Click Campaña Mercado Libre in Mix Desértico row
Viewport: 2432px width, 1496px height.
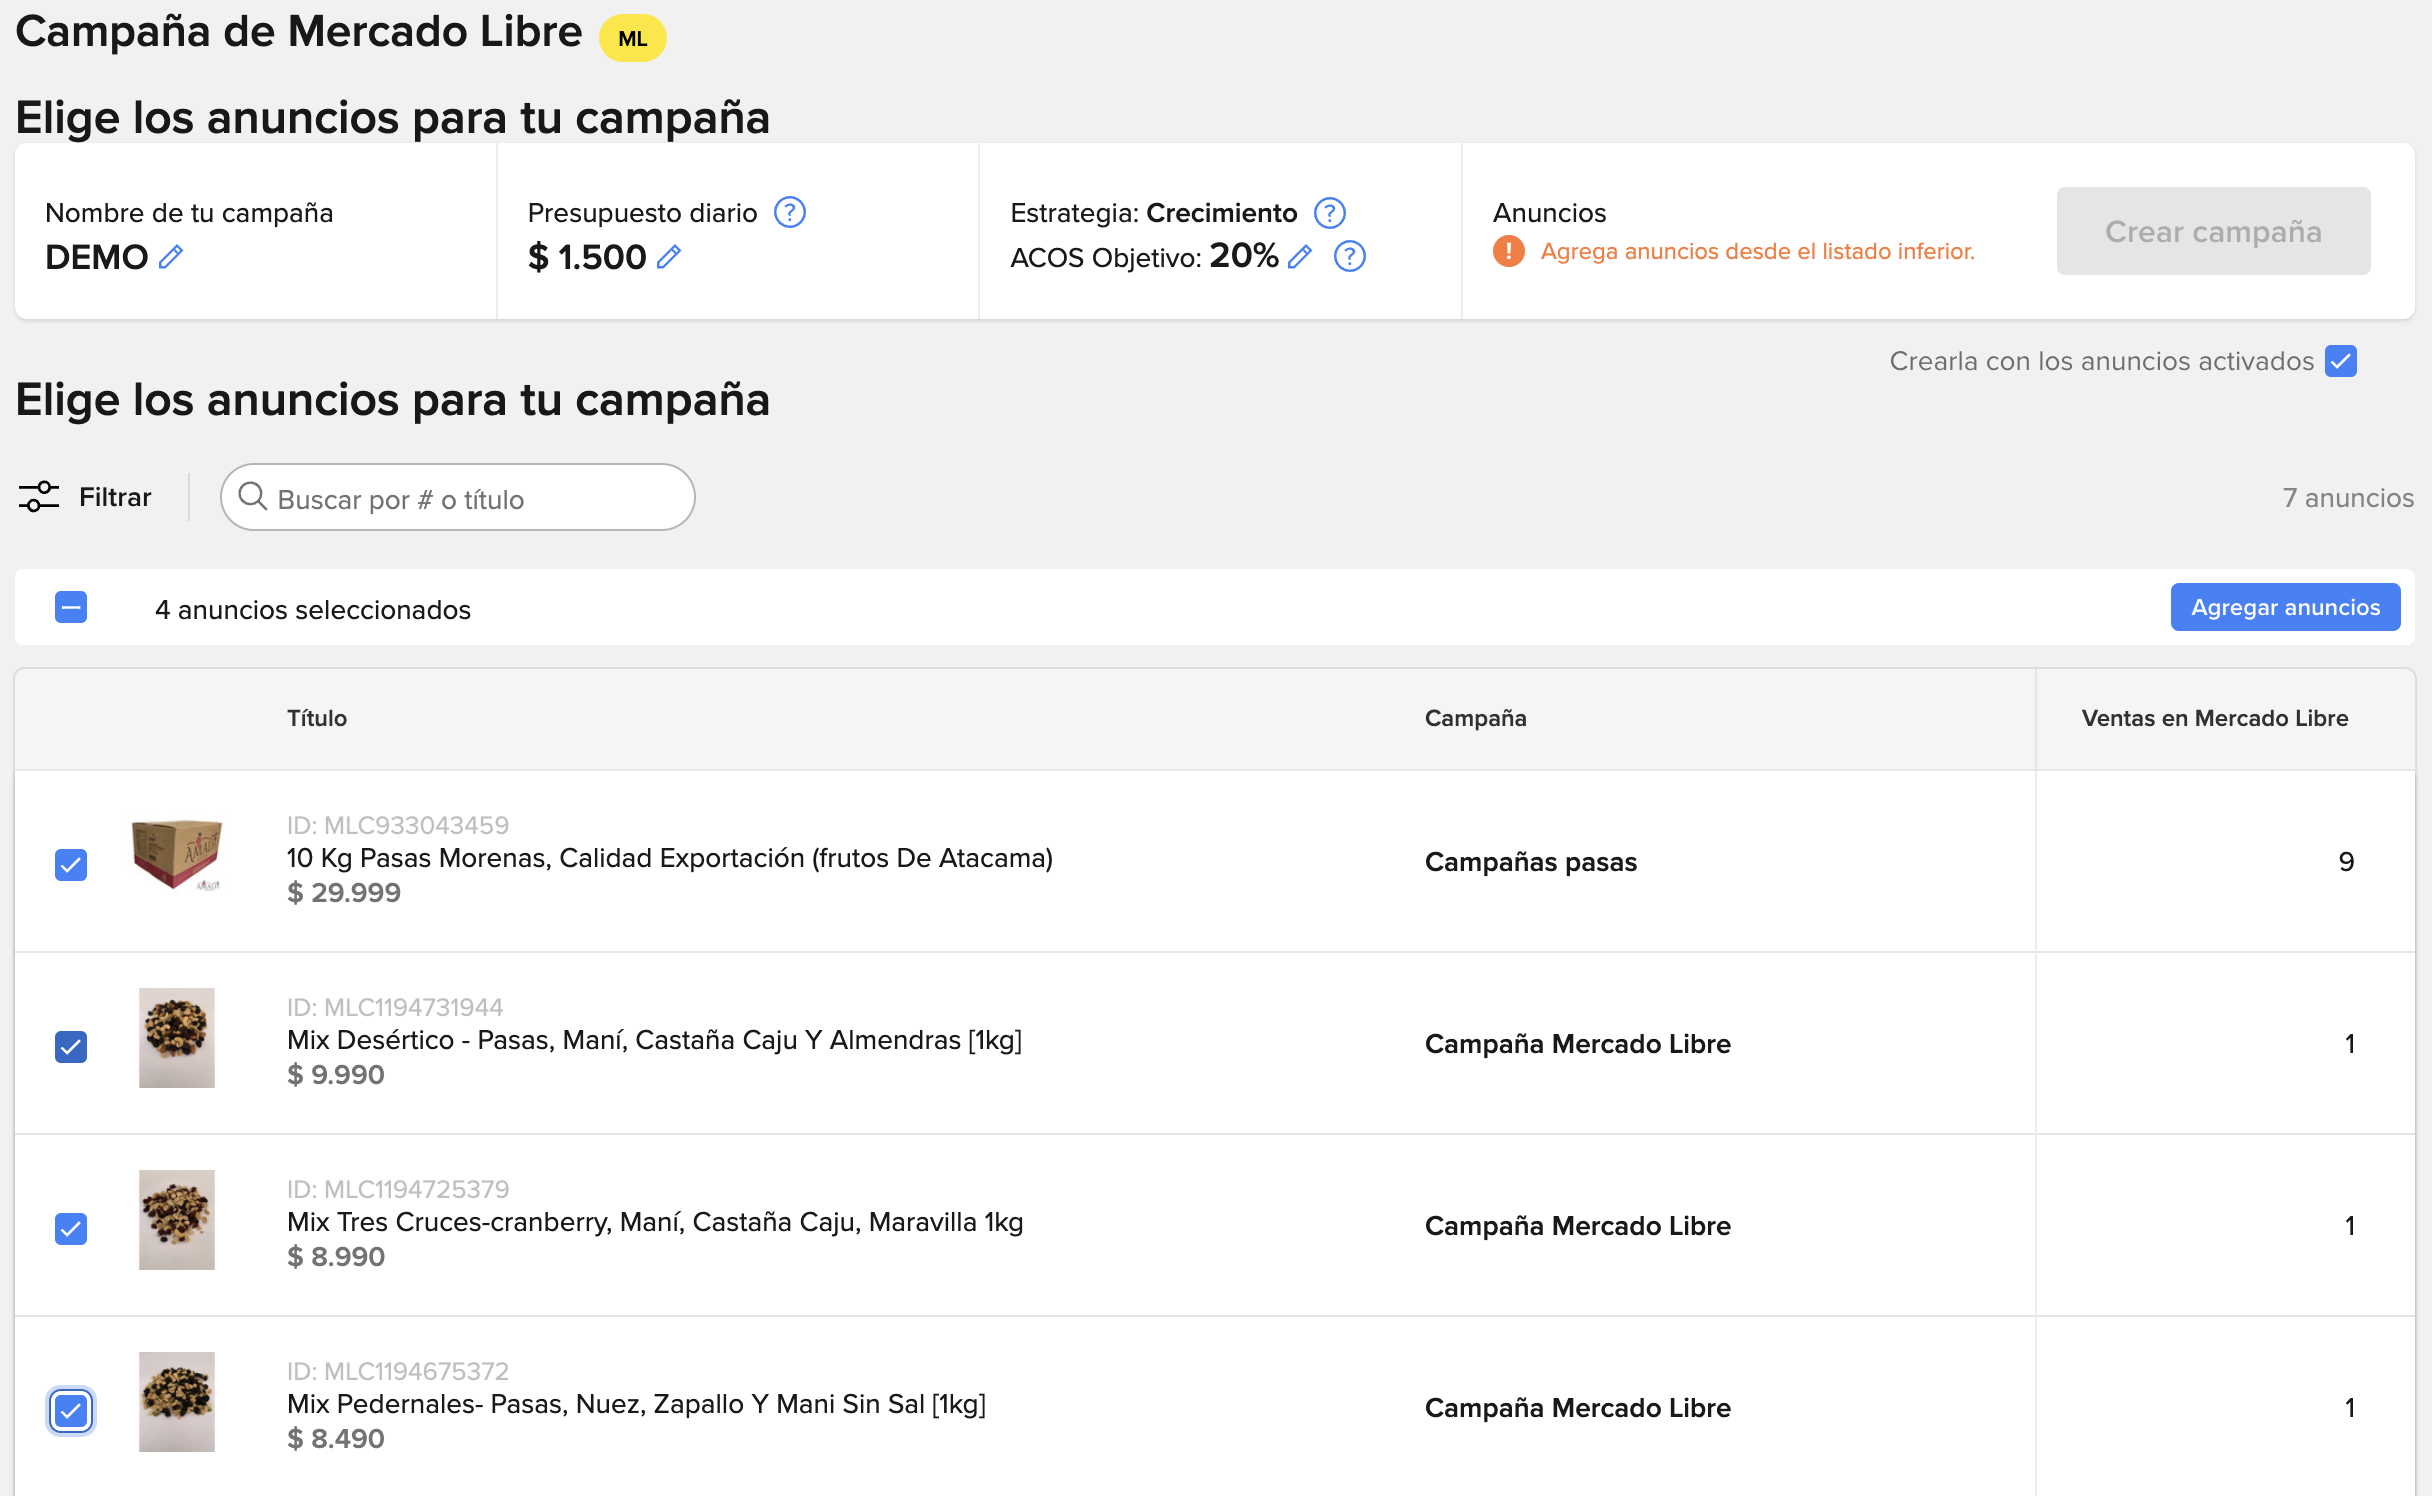(1578, 1044)
